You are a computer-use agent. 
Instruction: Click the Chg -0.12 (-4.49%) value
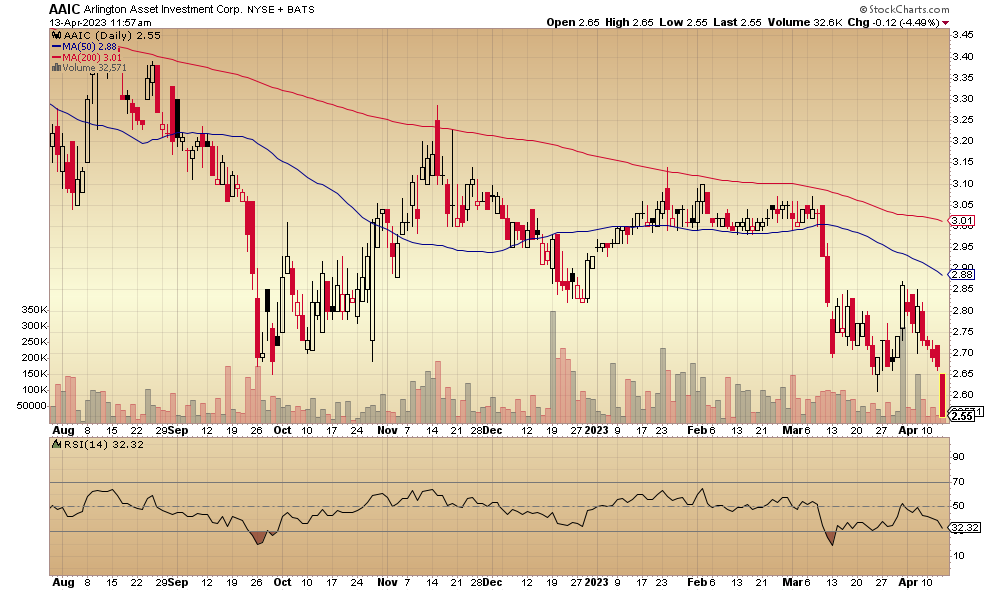893,22
